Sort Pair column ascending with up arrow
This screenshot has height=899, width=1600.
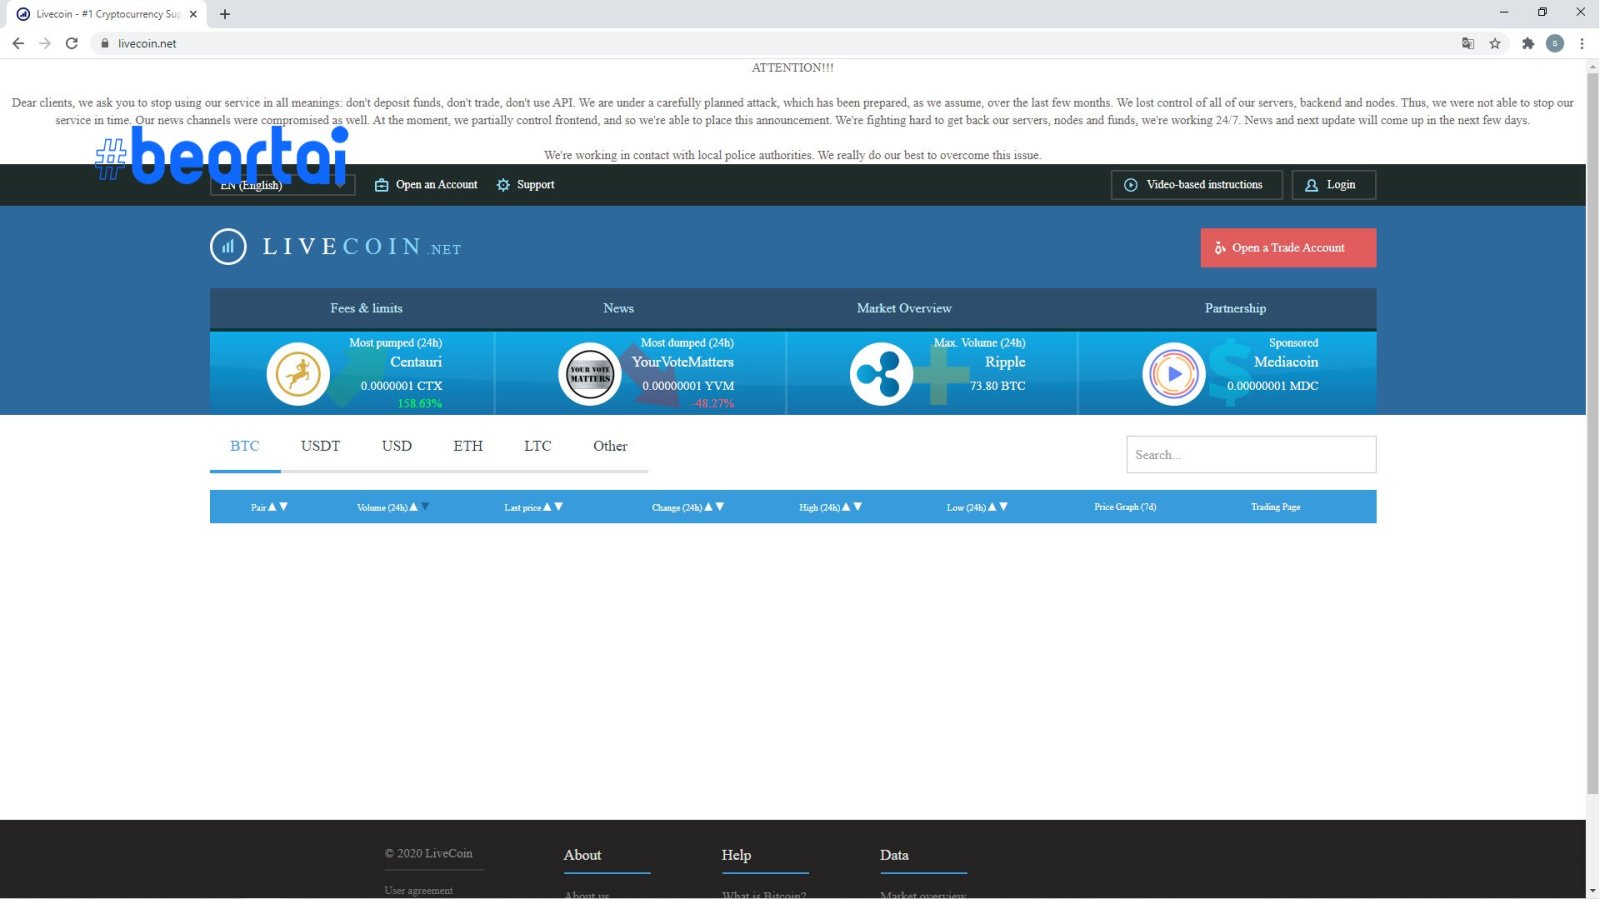pos(272,507)
